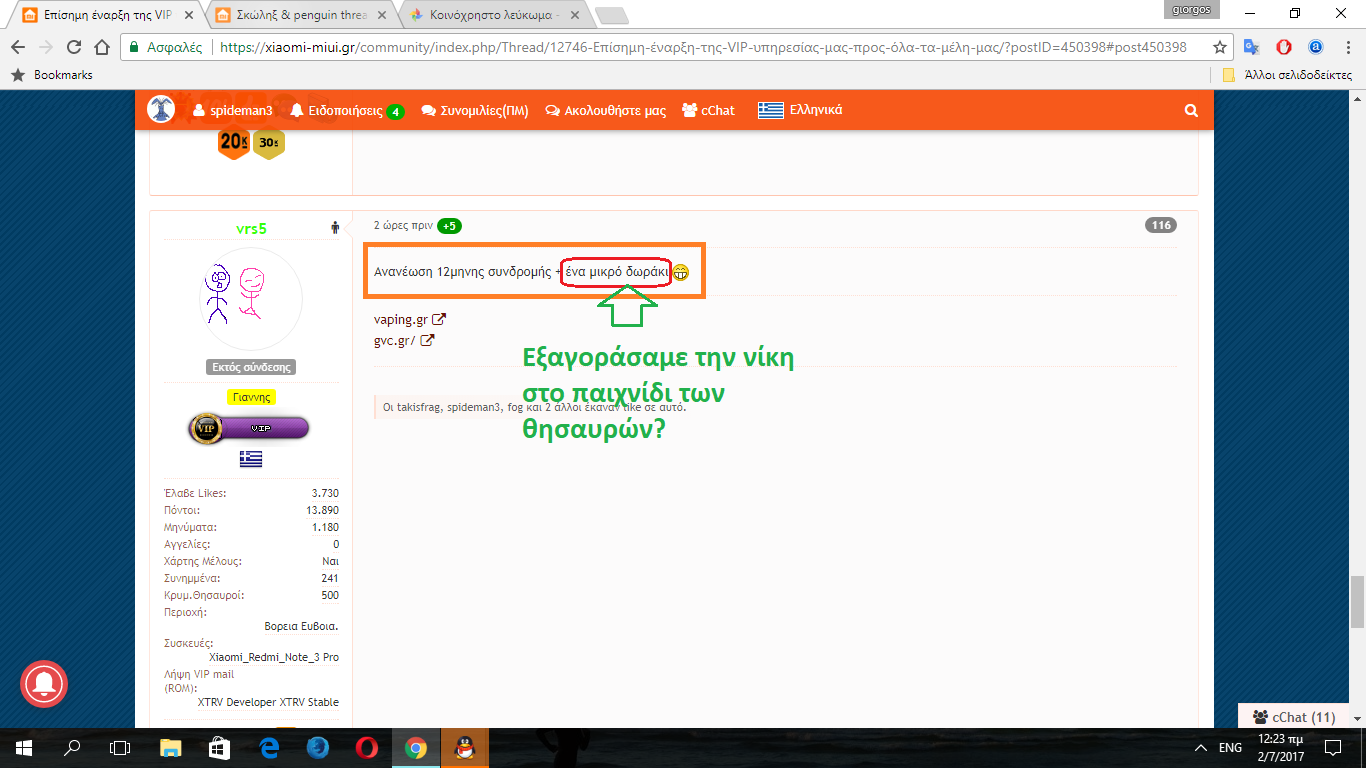The width and height of the screenshot is (1366, 768).
Task: Click the post number 116 badge
Action: pyautogui.click(x=1161, y=226)
